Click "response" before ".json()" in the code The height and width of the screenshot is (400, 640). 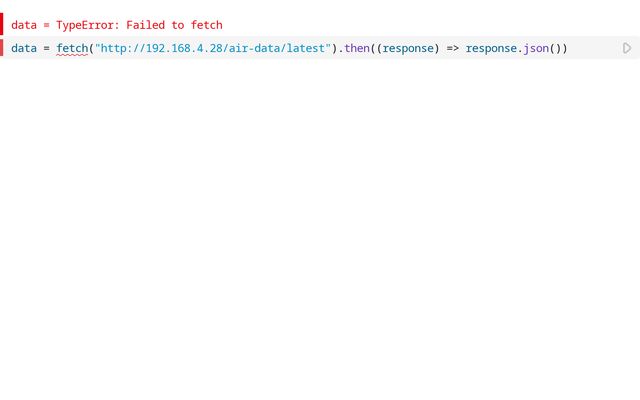click(491, 49)
